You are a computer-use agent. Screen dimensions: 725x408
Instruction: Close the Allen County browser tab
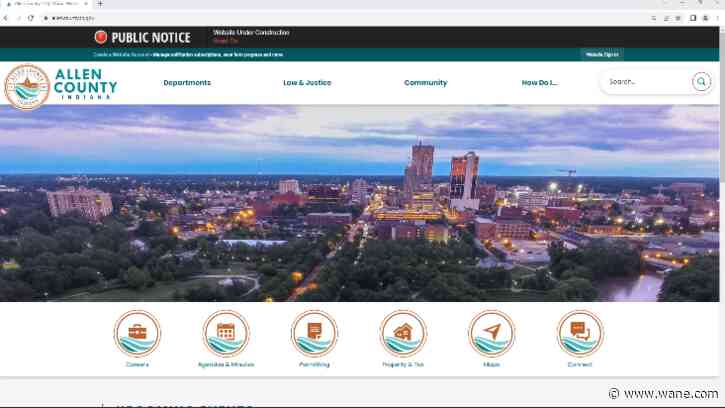click(86, 4)
